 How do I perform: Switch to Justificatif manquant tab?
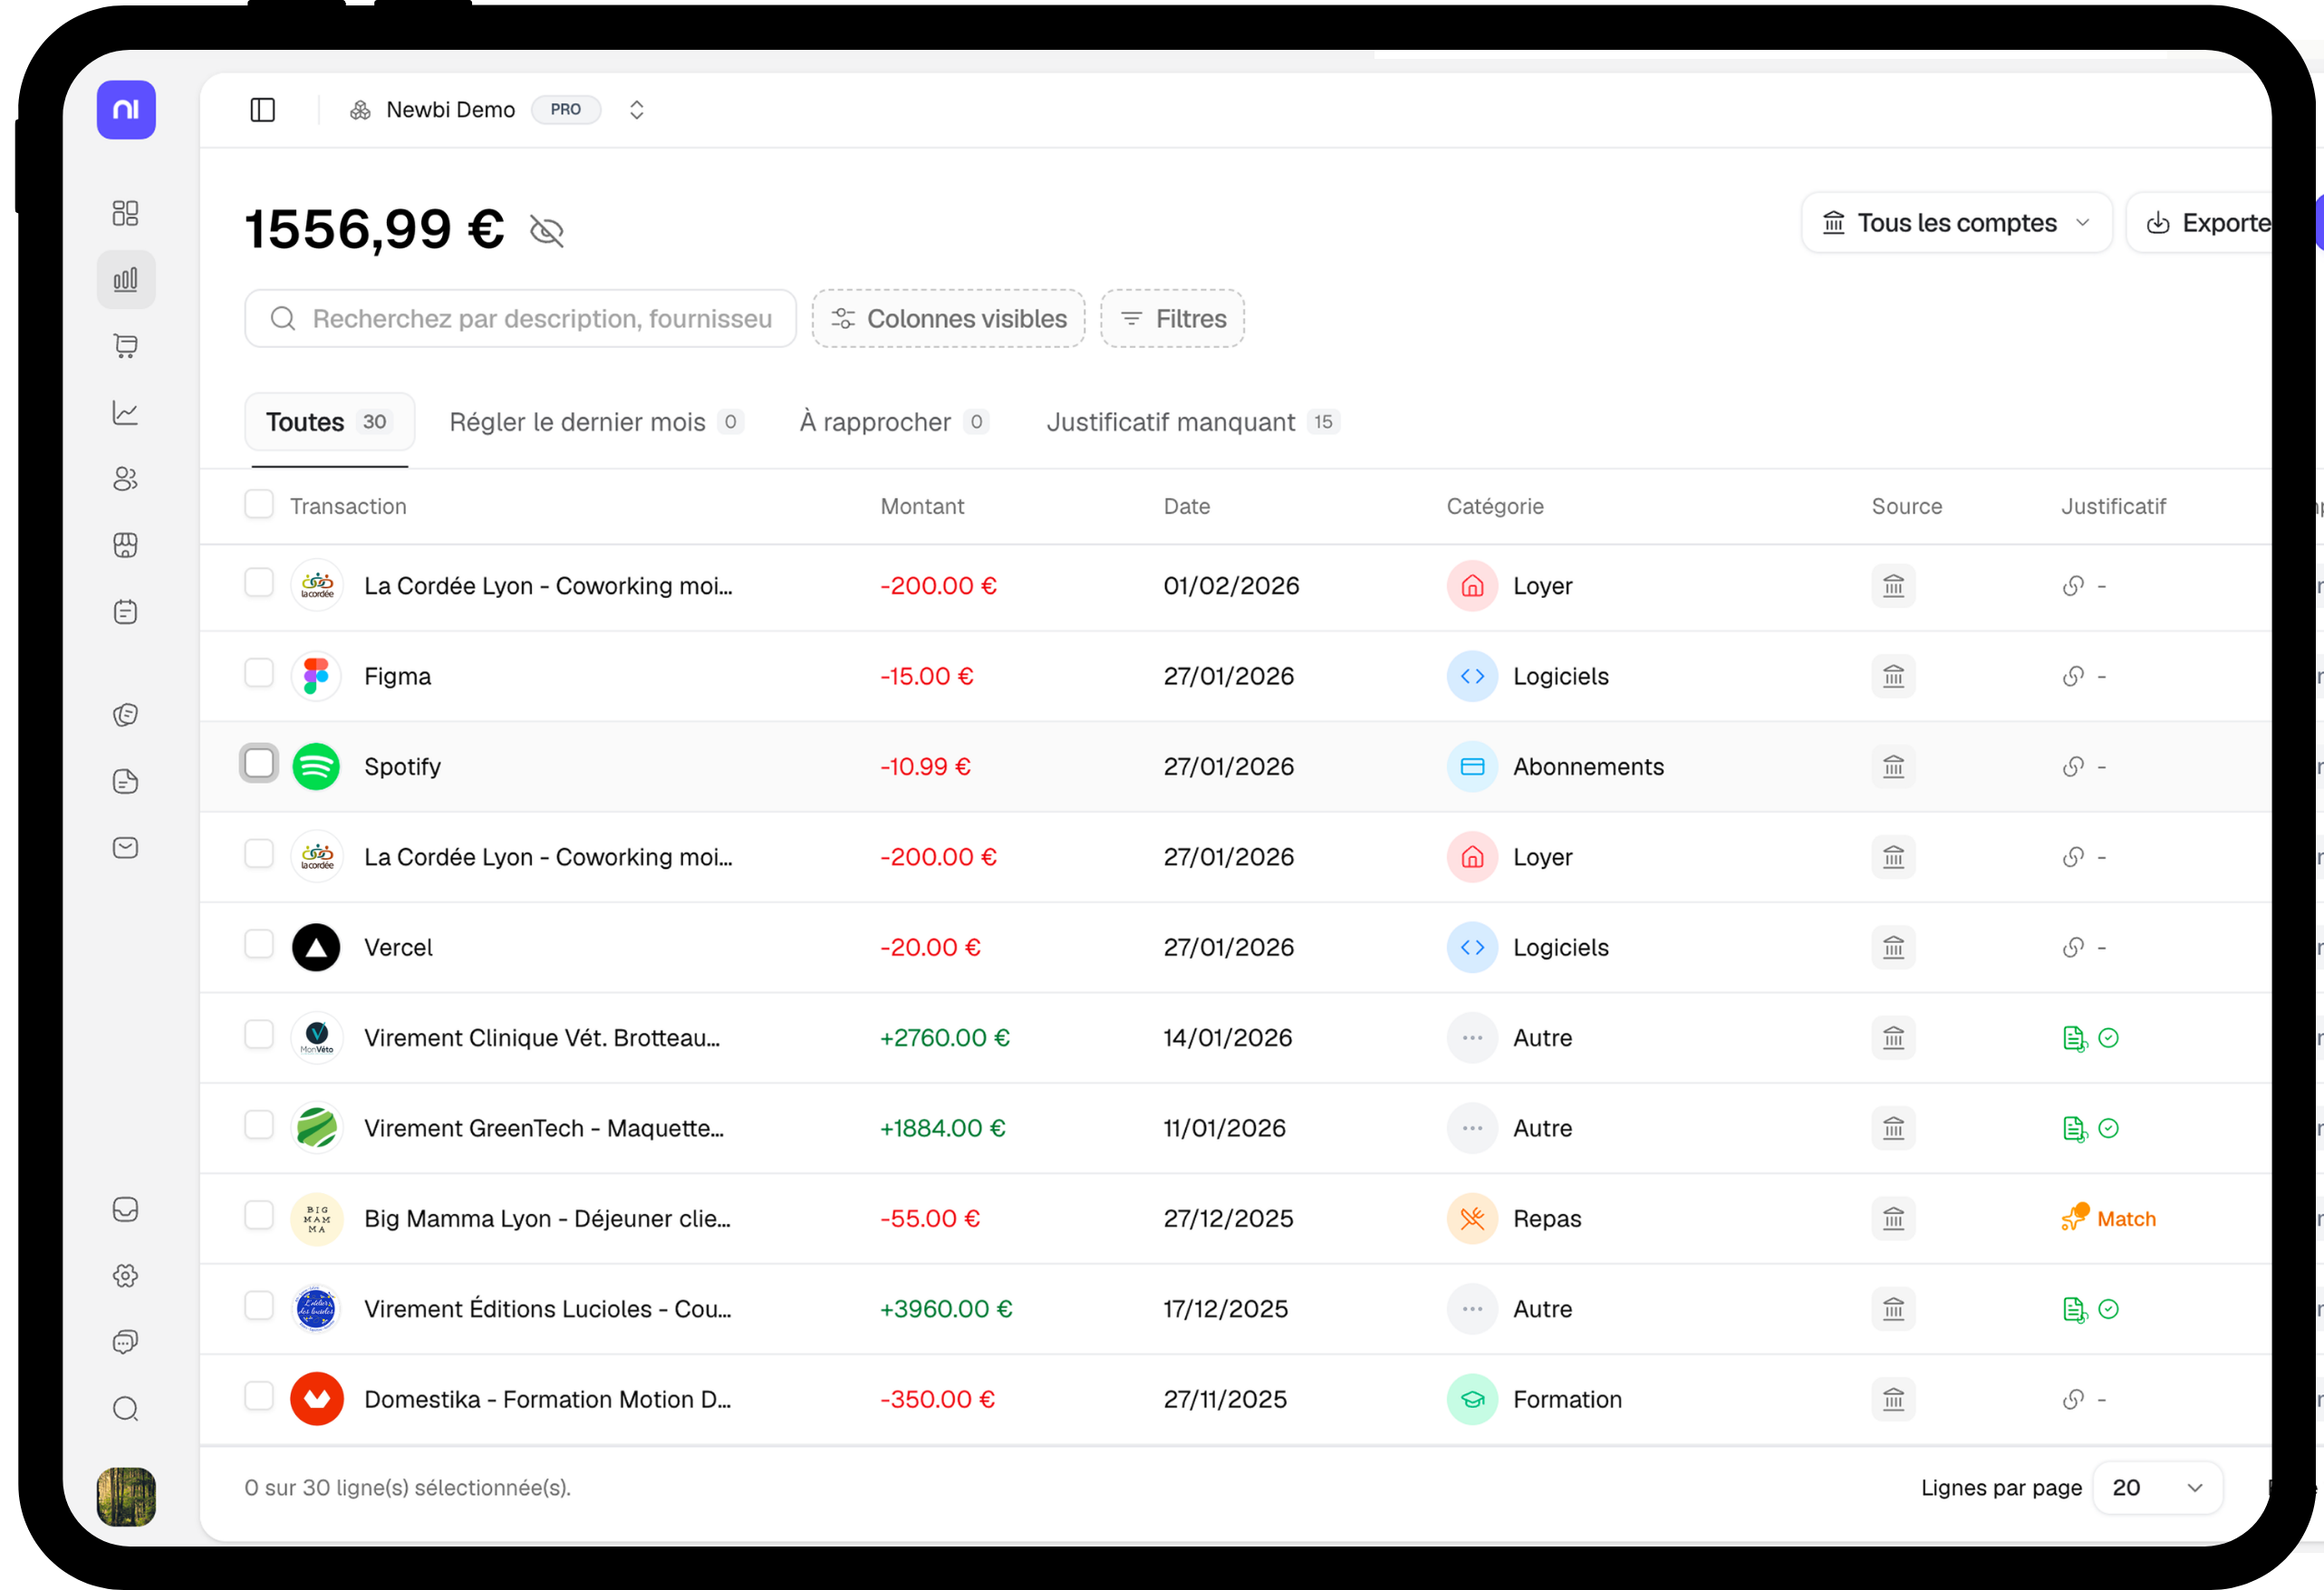pyautogui.click(x=1192, y=422)
